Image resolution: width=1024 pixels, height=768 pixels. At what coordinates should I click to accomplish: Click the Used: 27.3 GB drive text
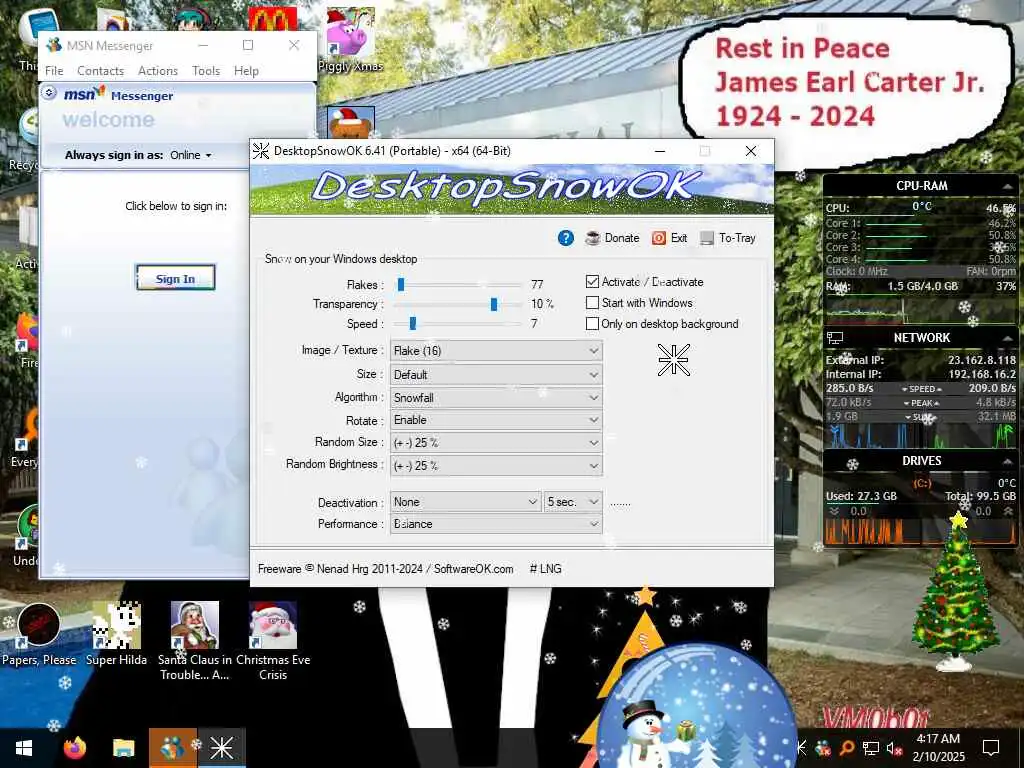pyautogui.click(x=861, y=496)
